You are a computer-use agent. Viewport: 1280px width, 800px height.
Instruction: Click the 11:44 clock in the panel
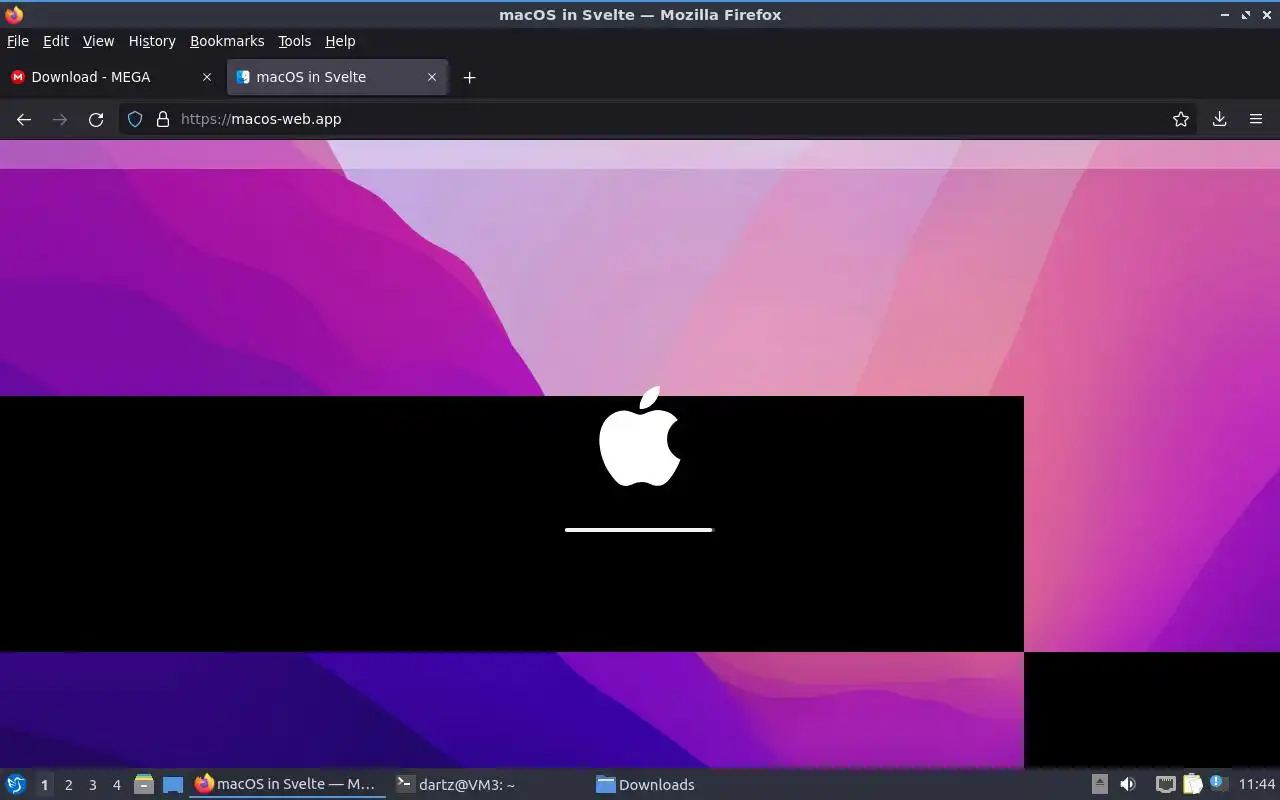1257,784
